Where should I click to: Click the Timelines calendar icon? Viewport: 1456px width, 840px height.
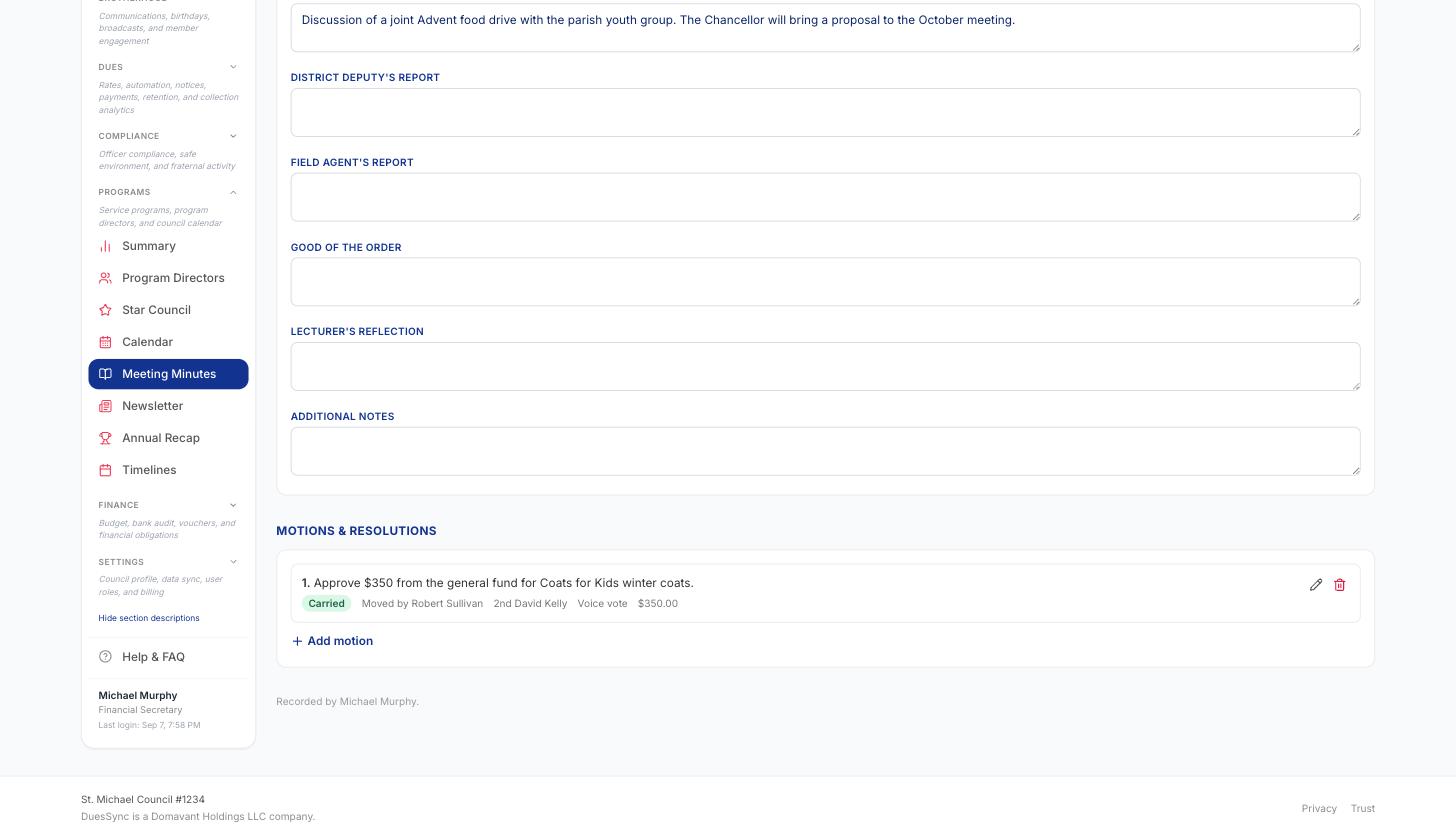[105, 470]
